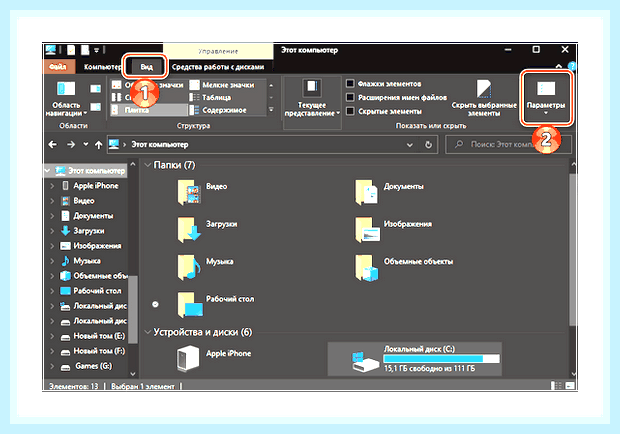Choose the Плитка layout

pyautogui.click(x=149, y=110)
